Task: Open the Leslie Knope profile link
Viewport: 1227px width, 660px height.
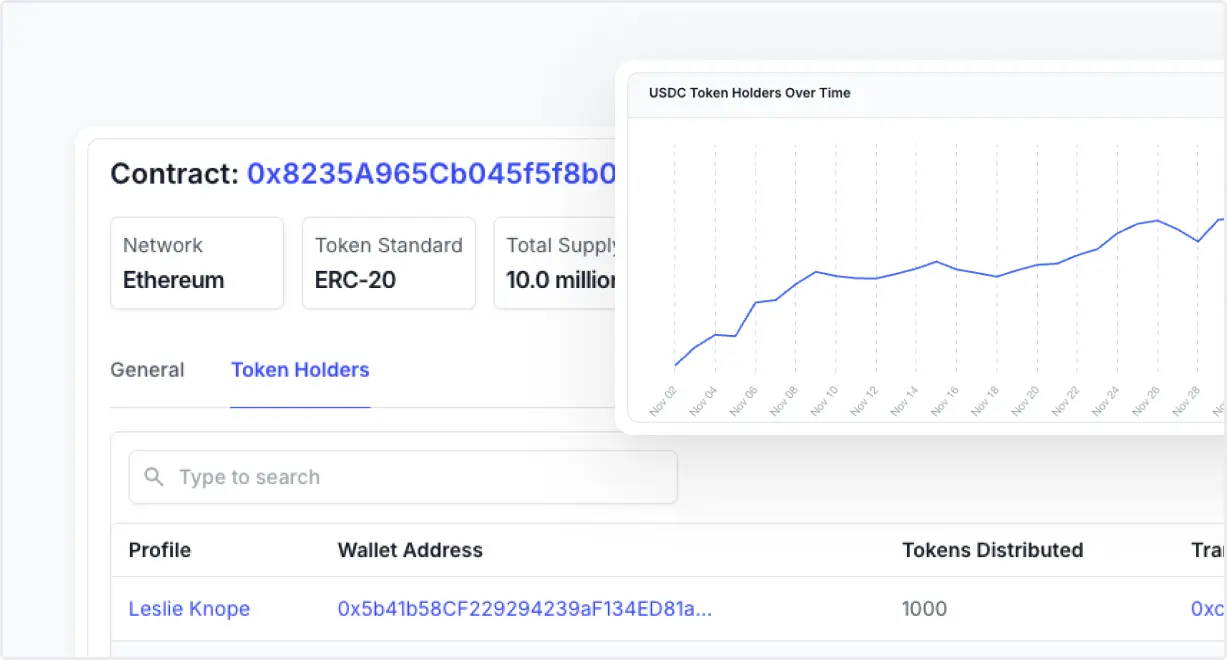Action: click(189, 609)
